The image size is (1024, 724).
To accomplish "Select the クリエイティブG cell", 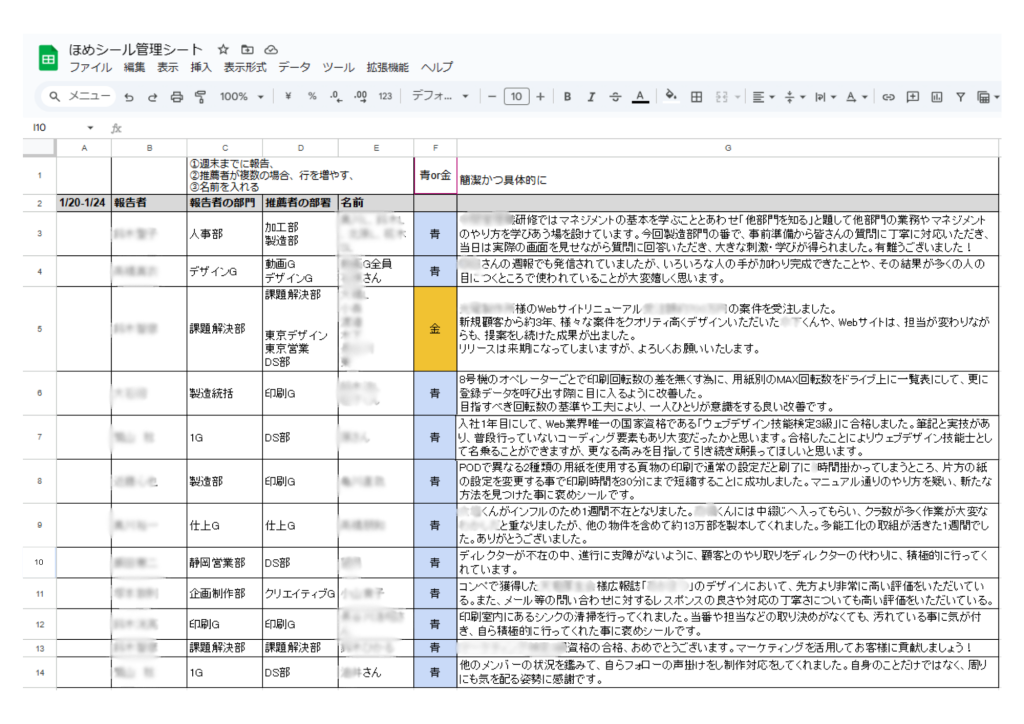I will [300, 593].
